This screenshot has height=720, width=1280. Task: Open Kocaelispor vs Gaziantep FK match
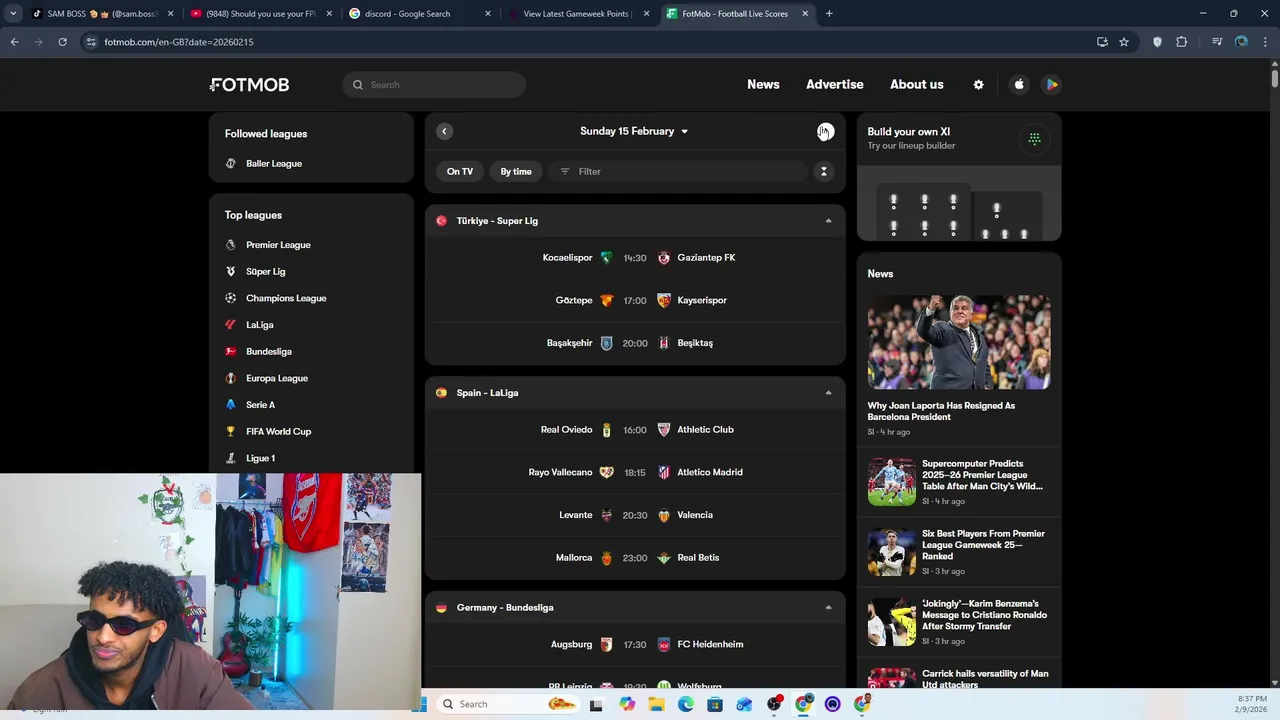(635, 258)
